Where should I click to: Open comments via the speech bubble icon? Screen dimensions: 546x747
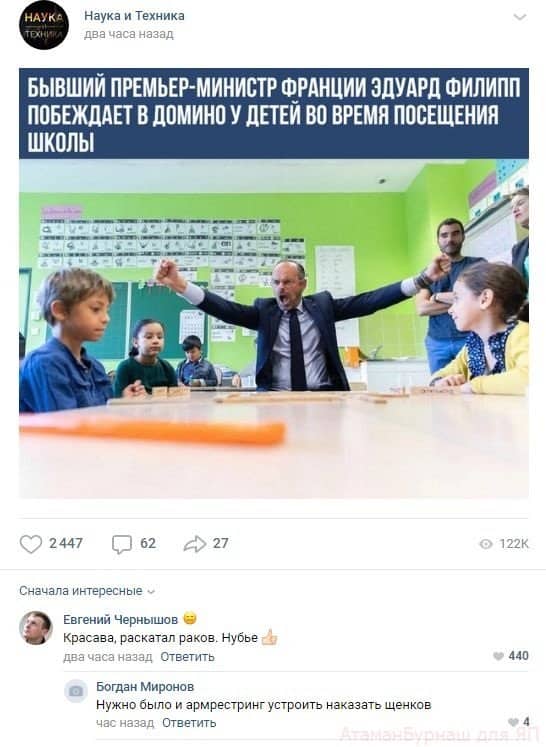[x=121, y=544]
